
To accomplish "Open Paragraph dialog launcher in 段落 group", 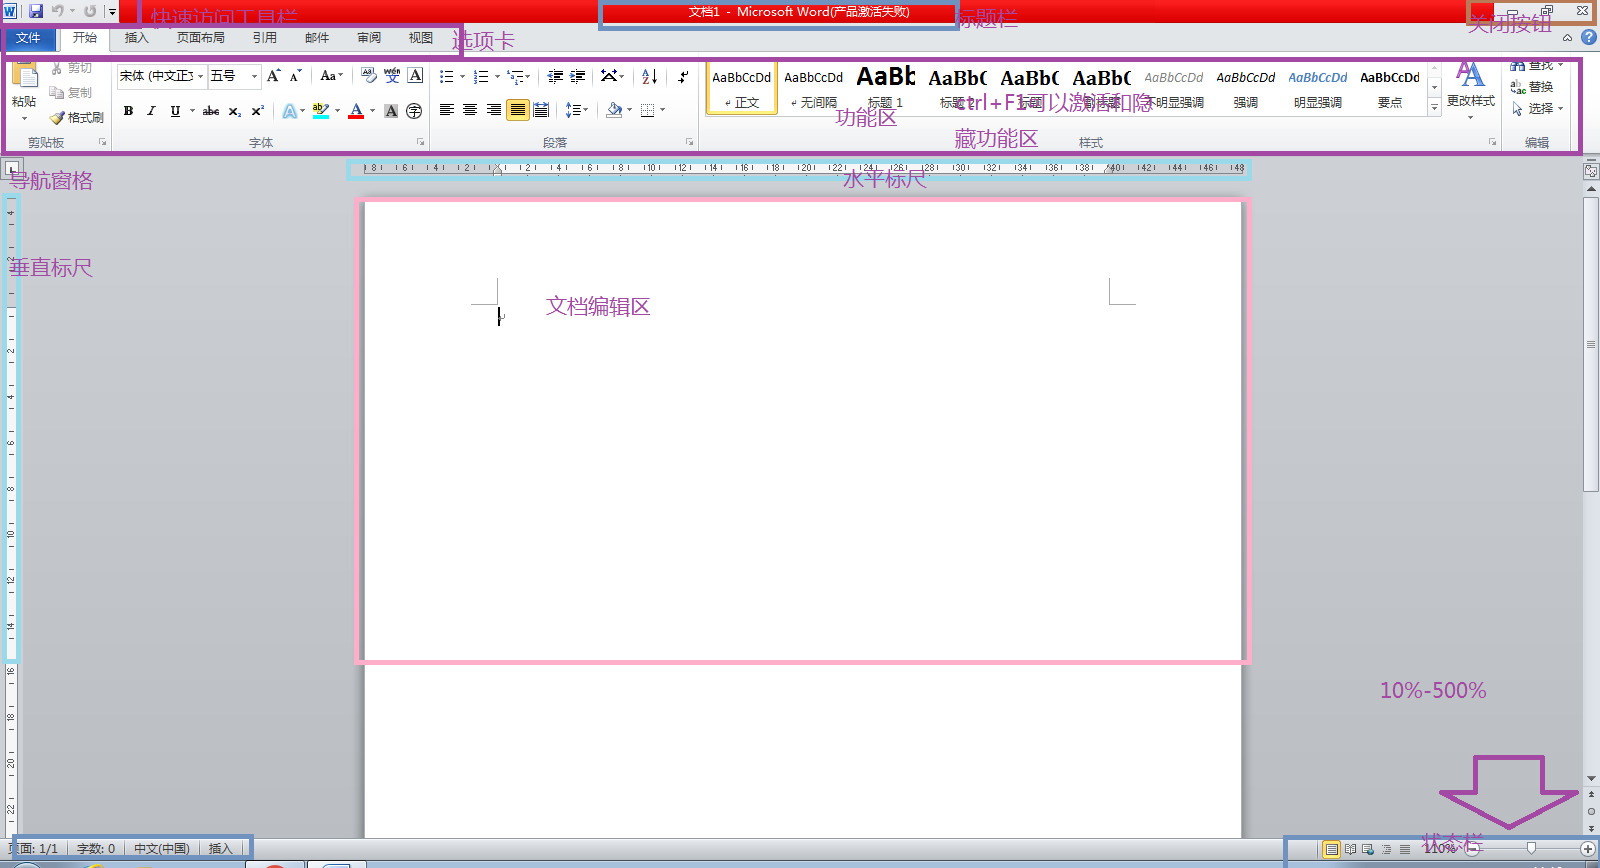I will [689, 142].
